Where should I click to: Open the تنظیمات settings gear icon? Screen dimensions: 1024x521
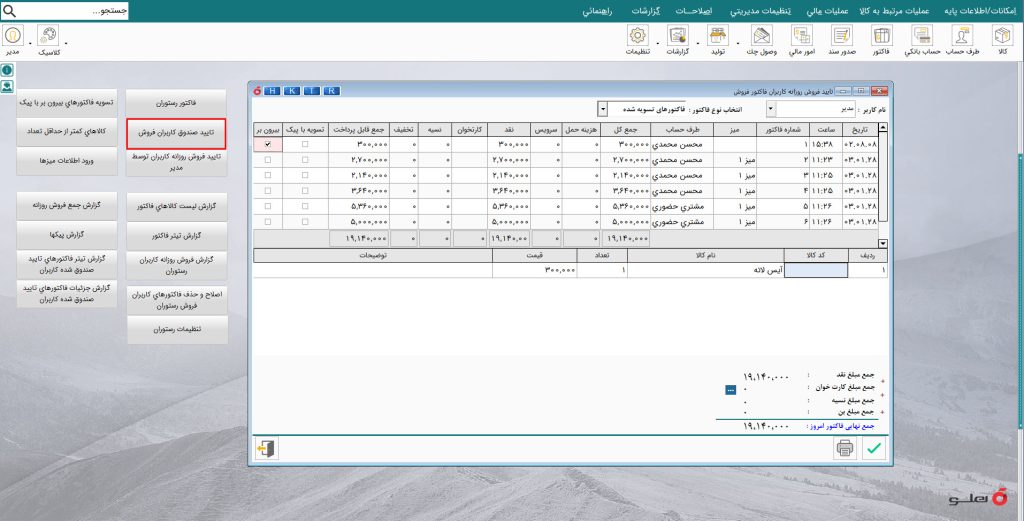pyautogui.click(x=637, y=35)
